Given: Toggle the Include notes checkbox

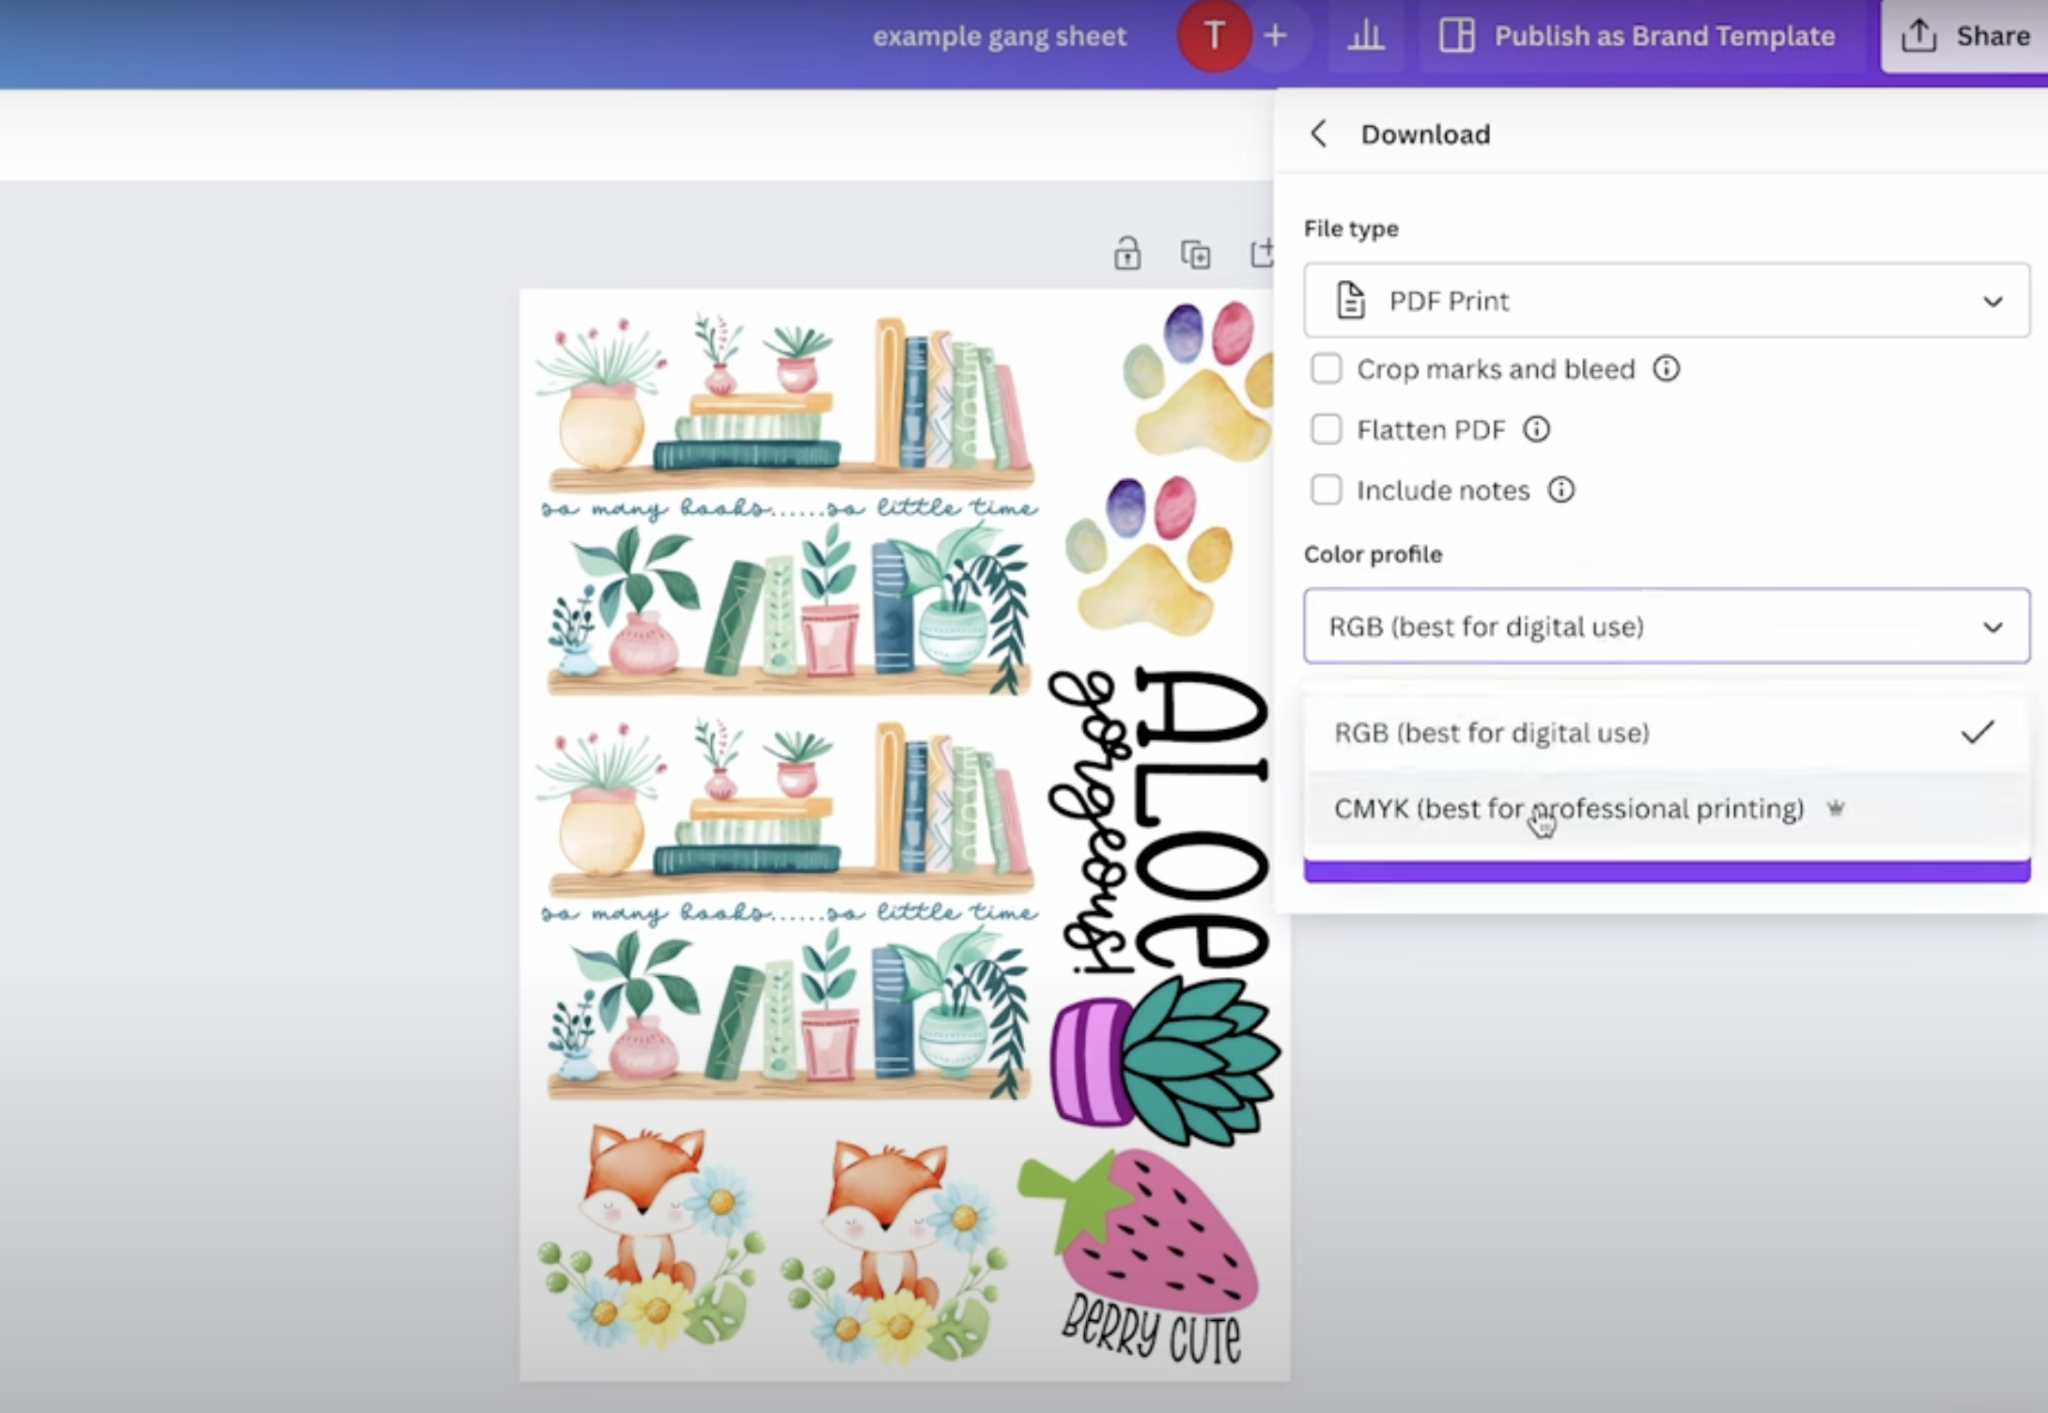Looking at the screenshot, I should coord(1326,490).
